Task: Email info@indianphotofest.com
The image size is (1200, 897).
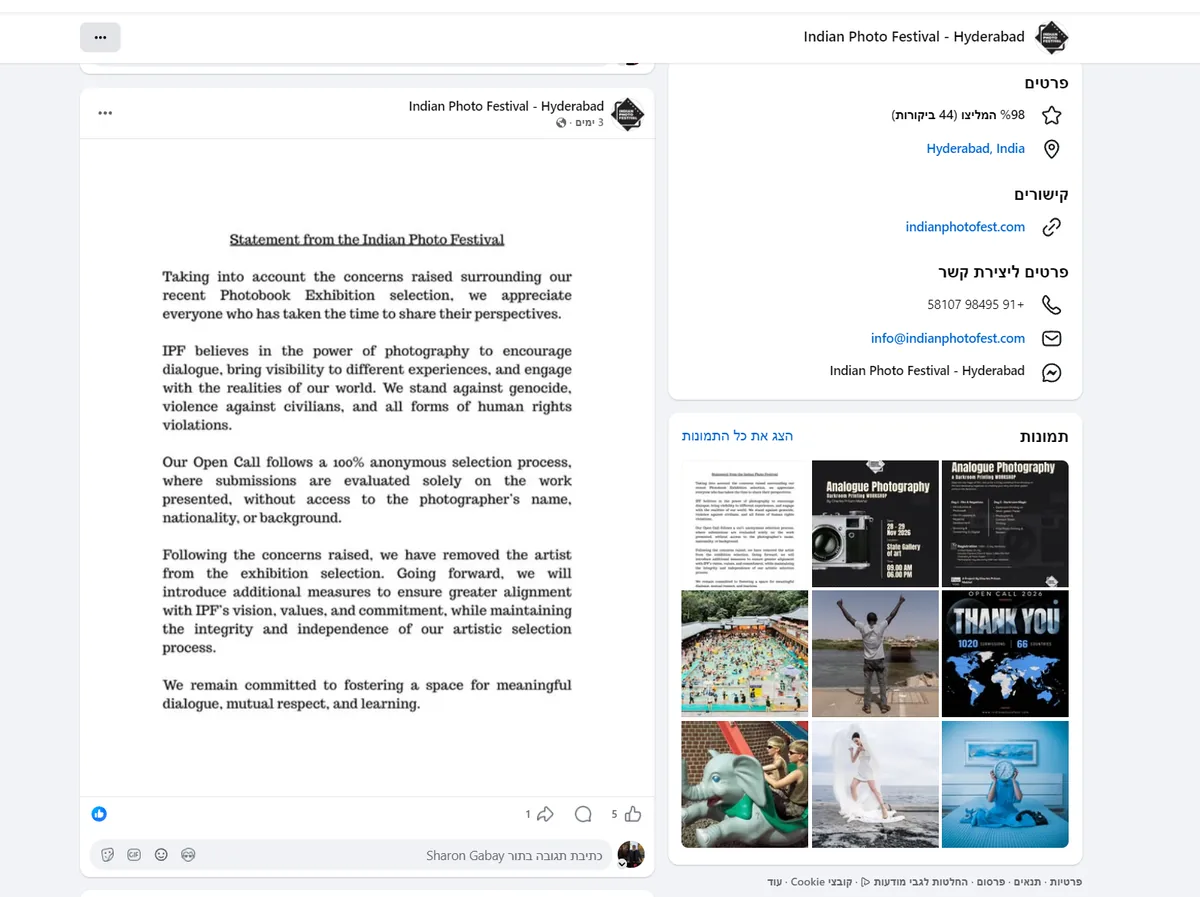Action: pyautogui.click(x=948, y=338)
